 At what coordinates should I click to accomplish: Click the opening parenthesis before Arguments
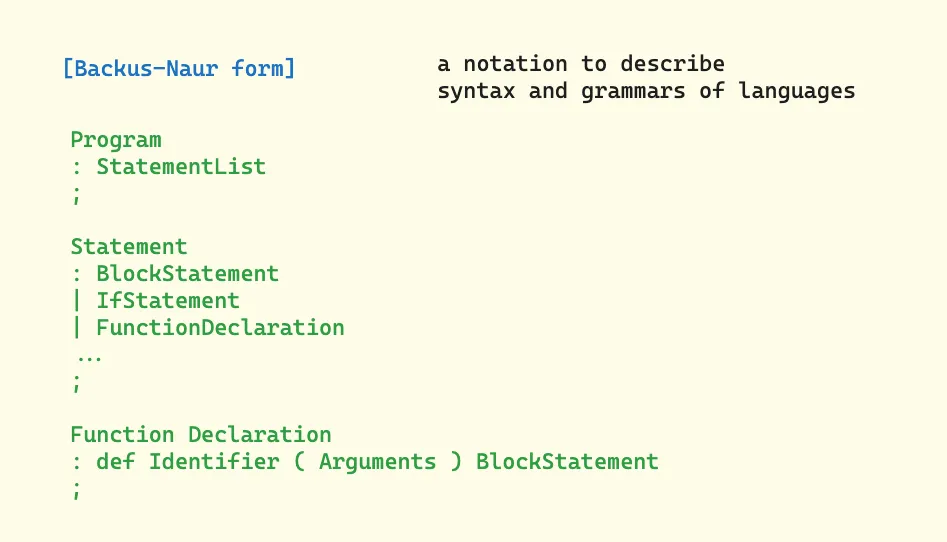pos(299,462)
